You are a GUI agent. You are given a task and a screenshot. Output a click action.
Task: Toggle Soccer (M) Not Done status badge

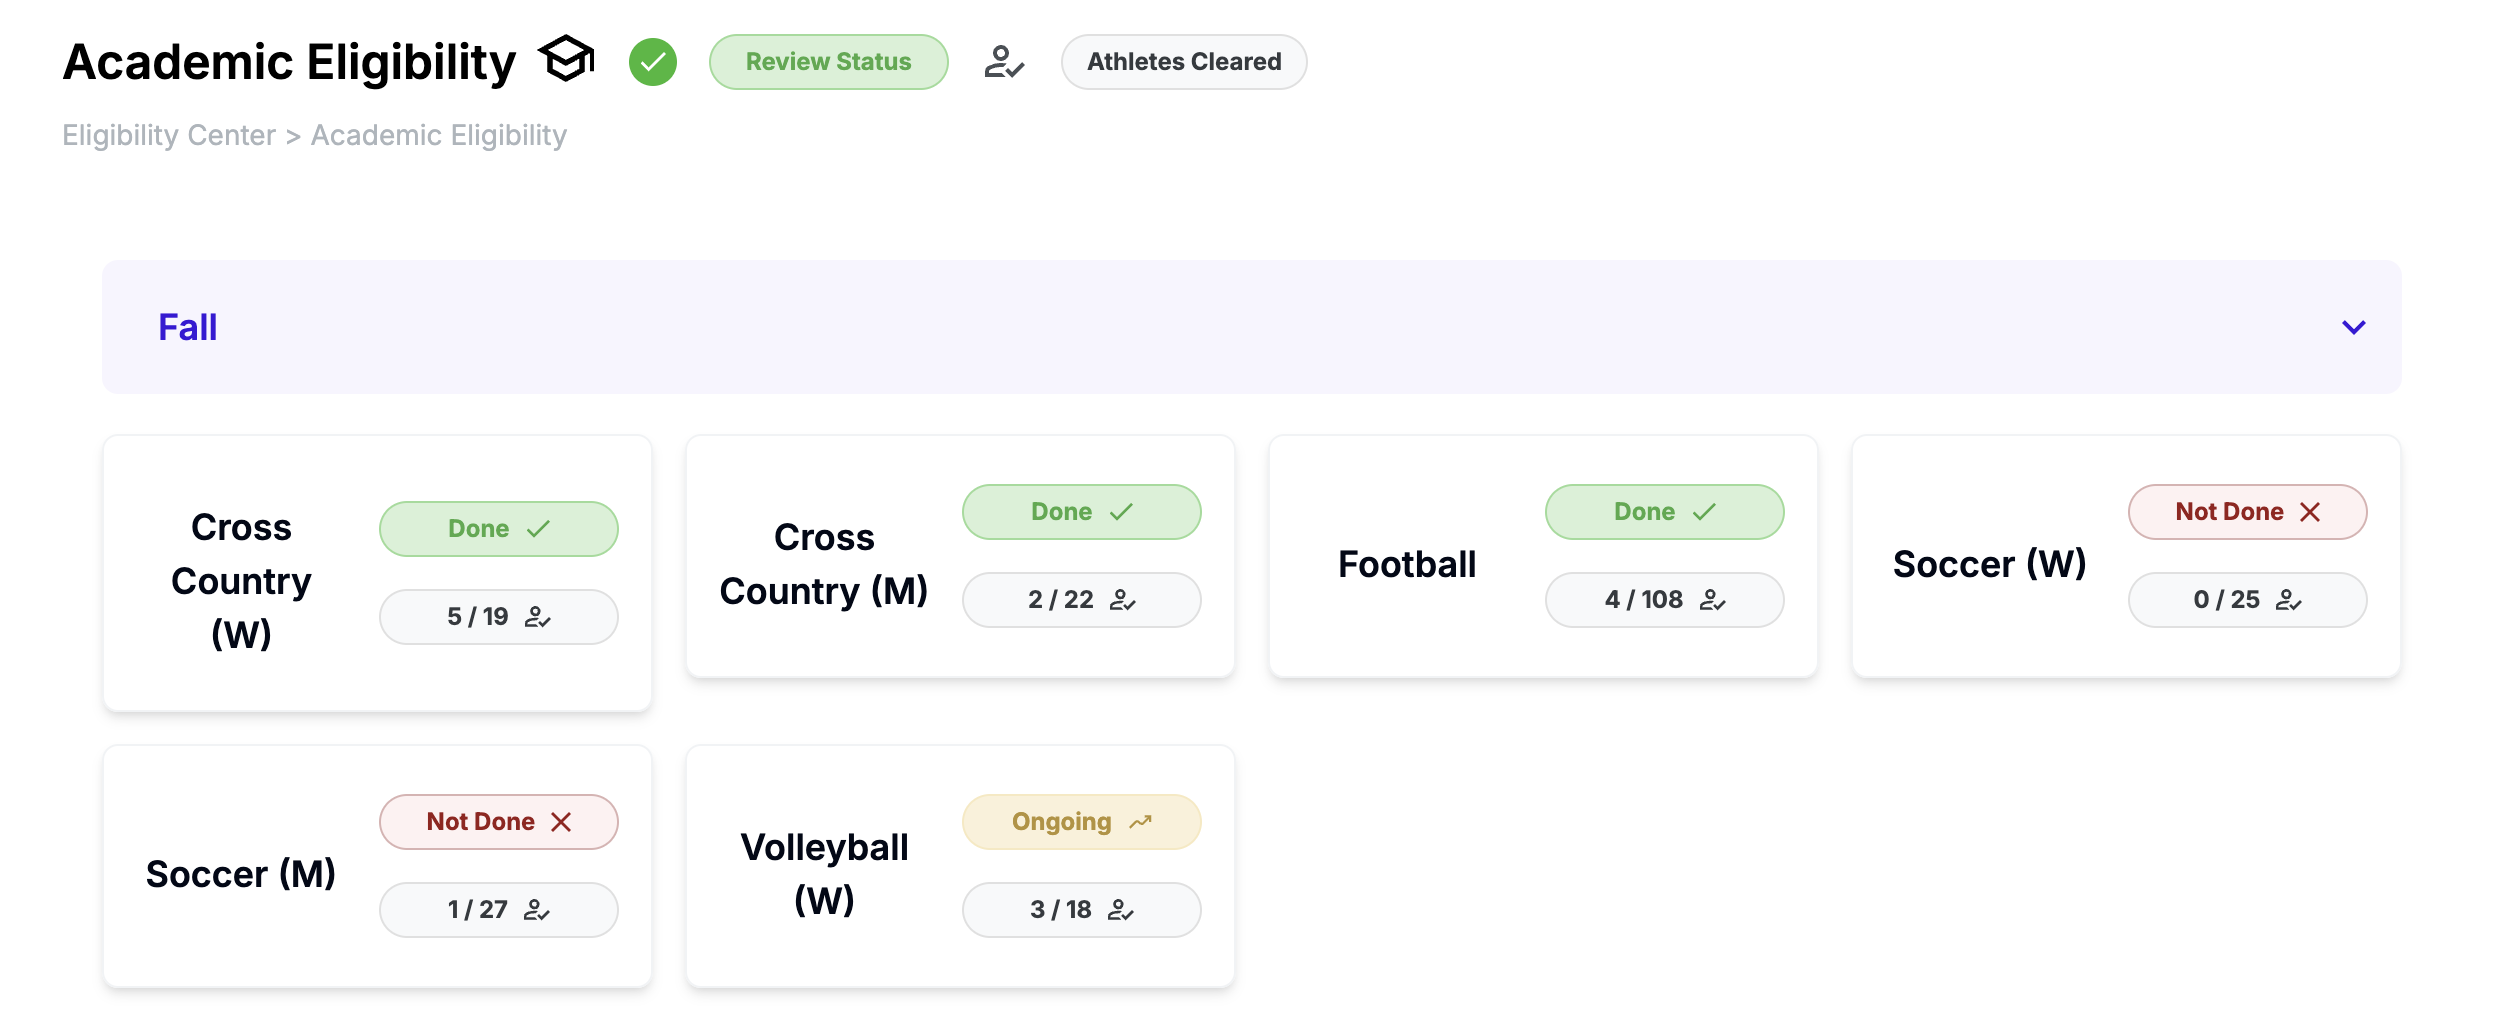[x=498, y=822]
